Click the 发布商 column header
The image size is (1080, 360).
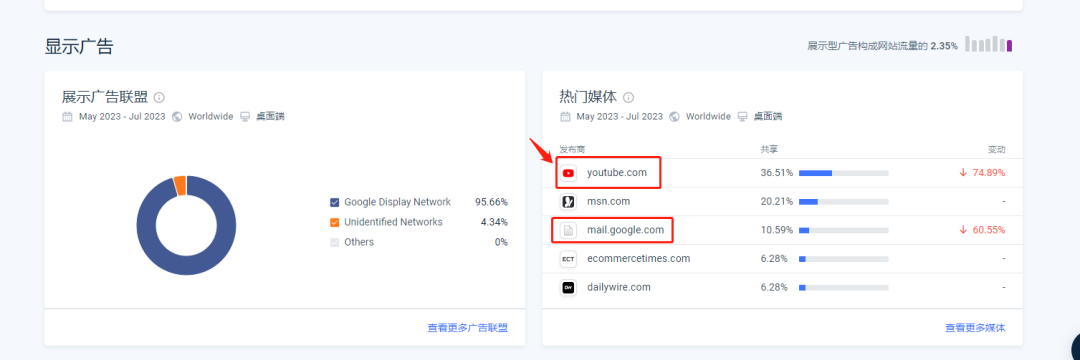click(x=572, y=149)
